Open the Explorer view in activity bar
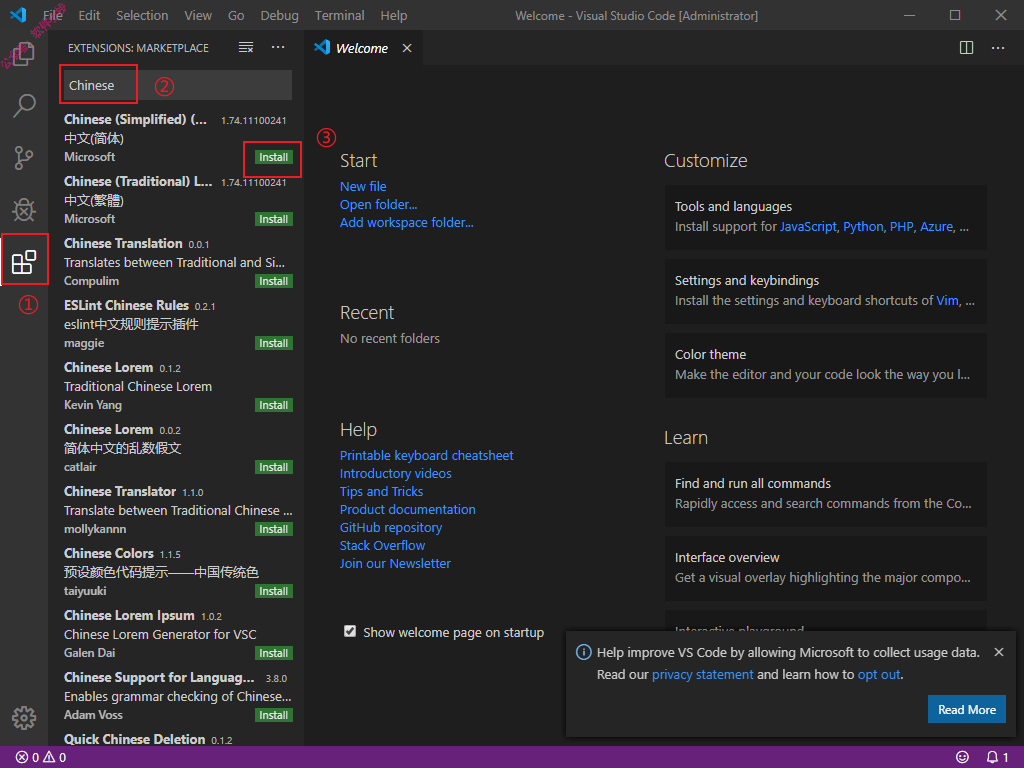The image size is (1024, 768). 24,54
